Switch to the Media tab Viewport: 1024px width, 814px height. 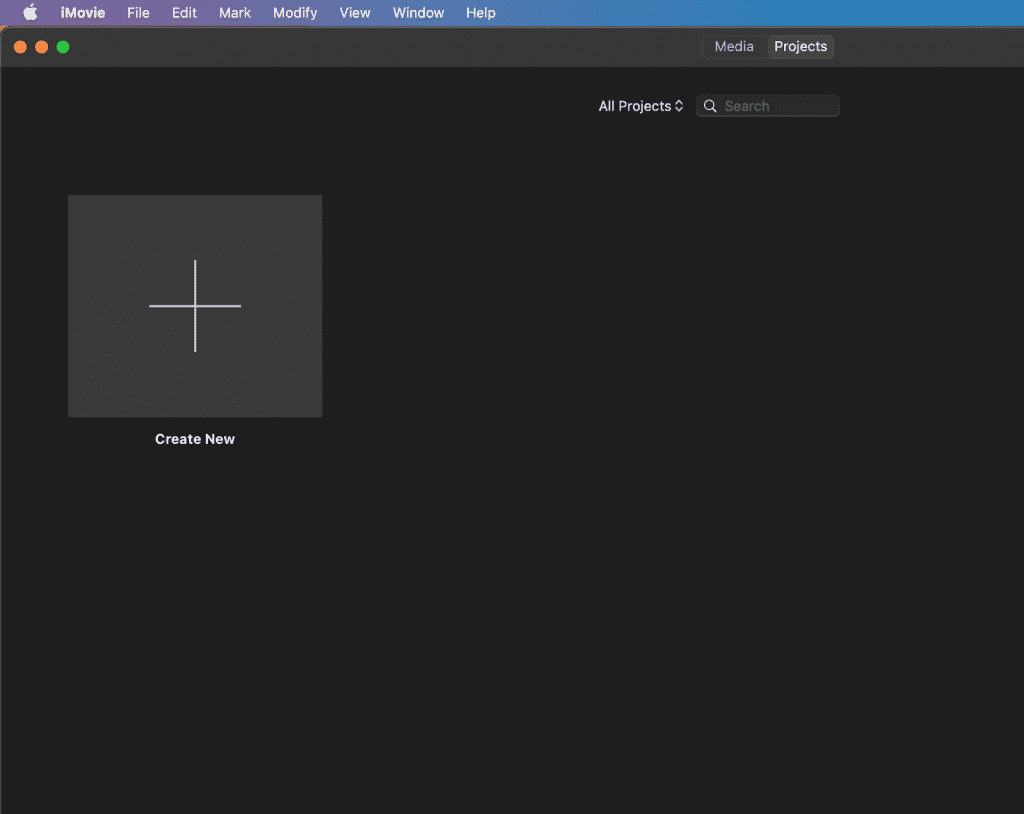pos(734,46)
